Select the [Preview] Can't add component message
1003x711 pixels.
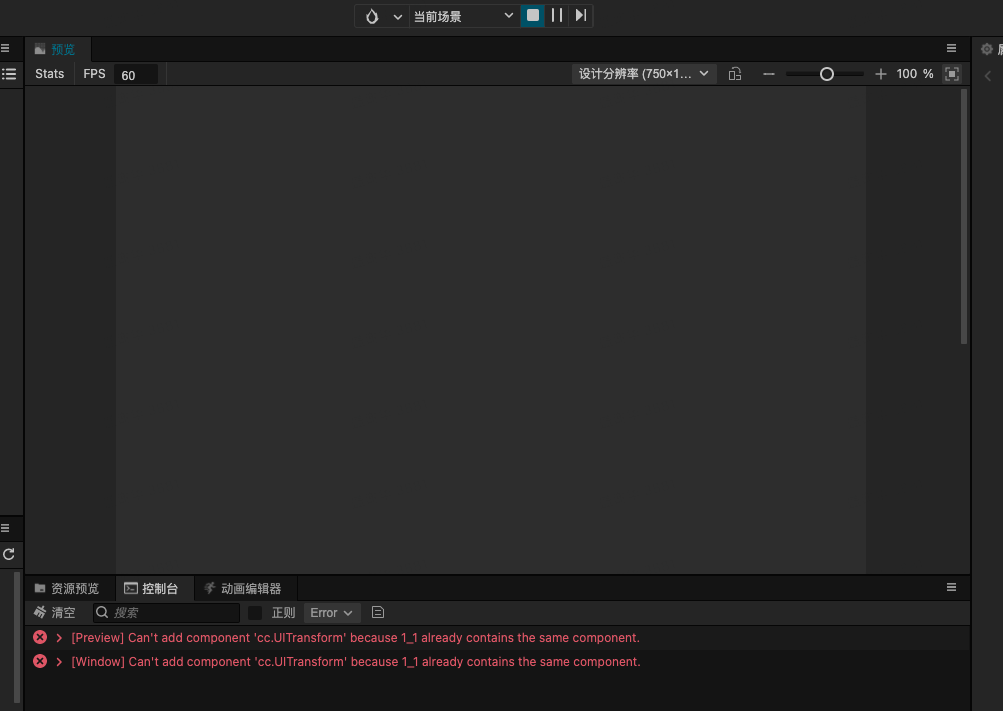355,638
